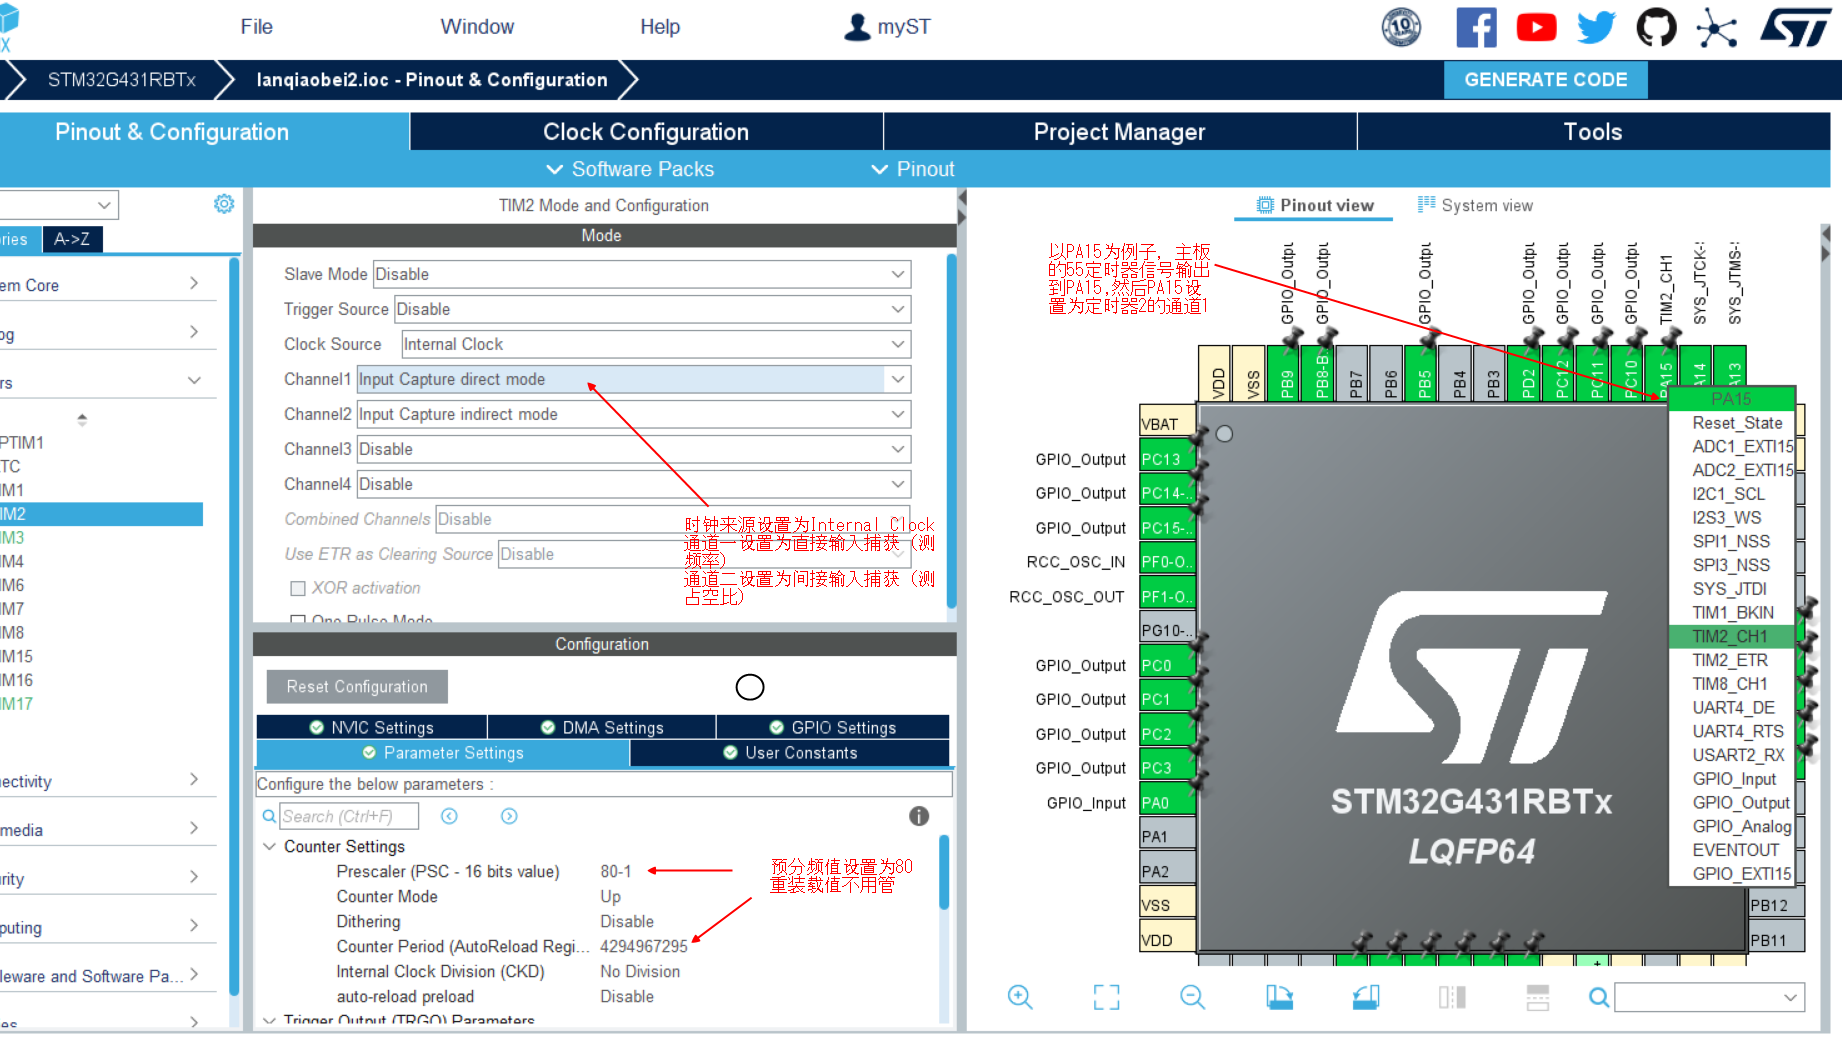Open the DMA Settings tab
This screenshot has height=1045, width=1842.
tap(602, 727)
